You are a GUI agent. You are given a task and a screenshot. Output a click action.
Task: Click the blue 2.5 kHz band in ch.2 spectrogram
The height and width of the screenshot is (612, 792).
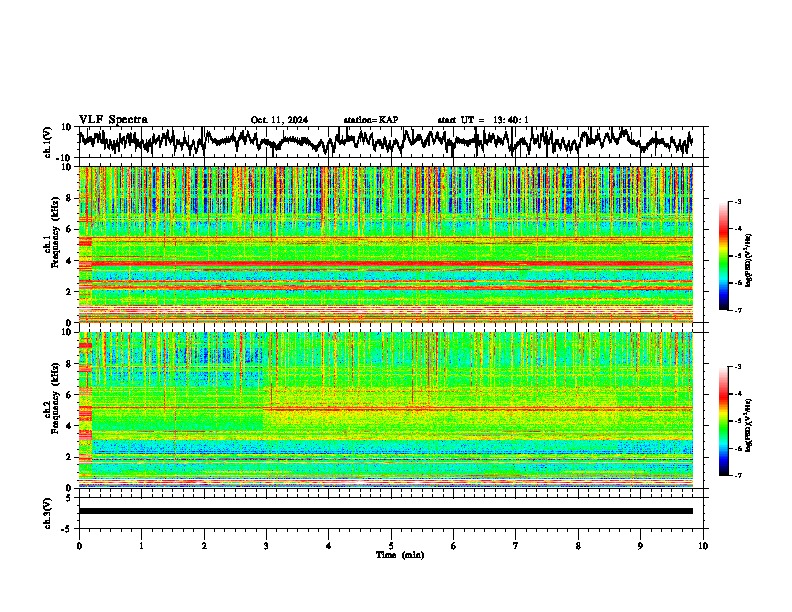(x=391, y=447)
